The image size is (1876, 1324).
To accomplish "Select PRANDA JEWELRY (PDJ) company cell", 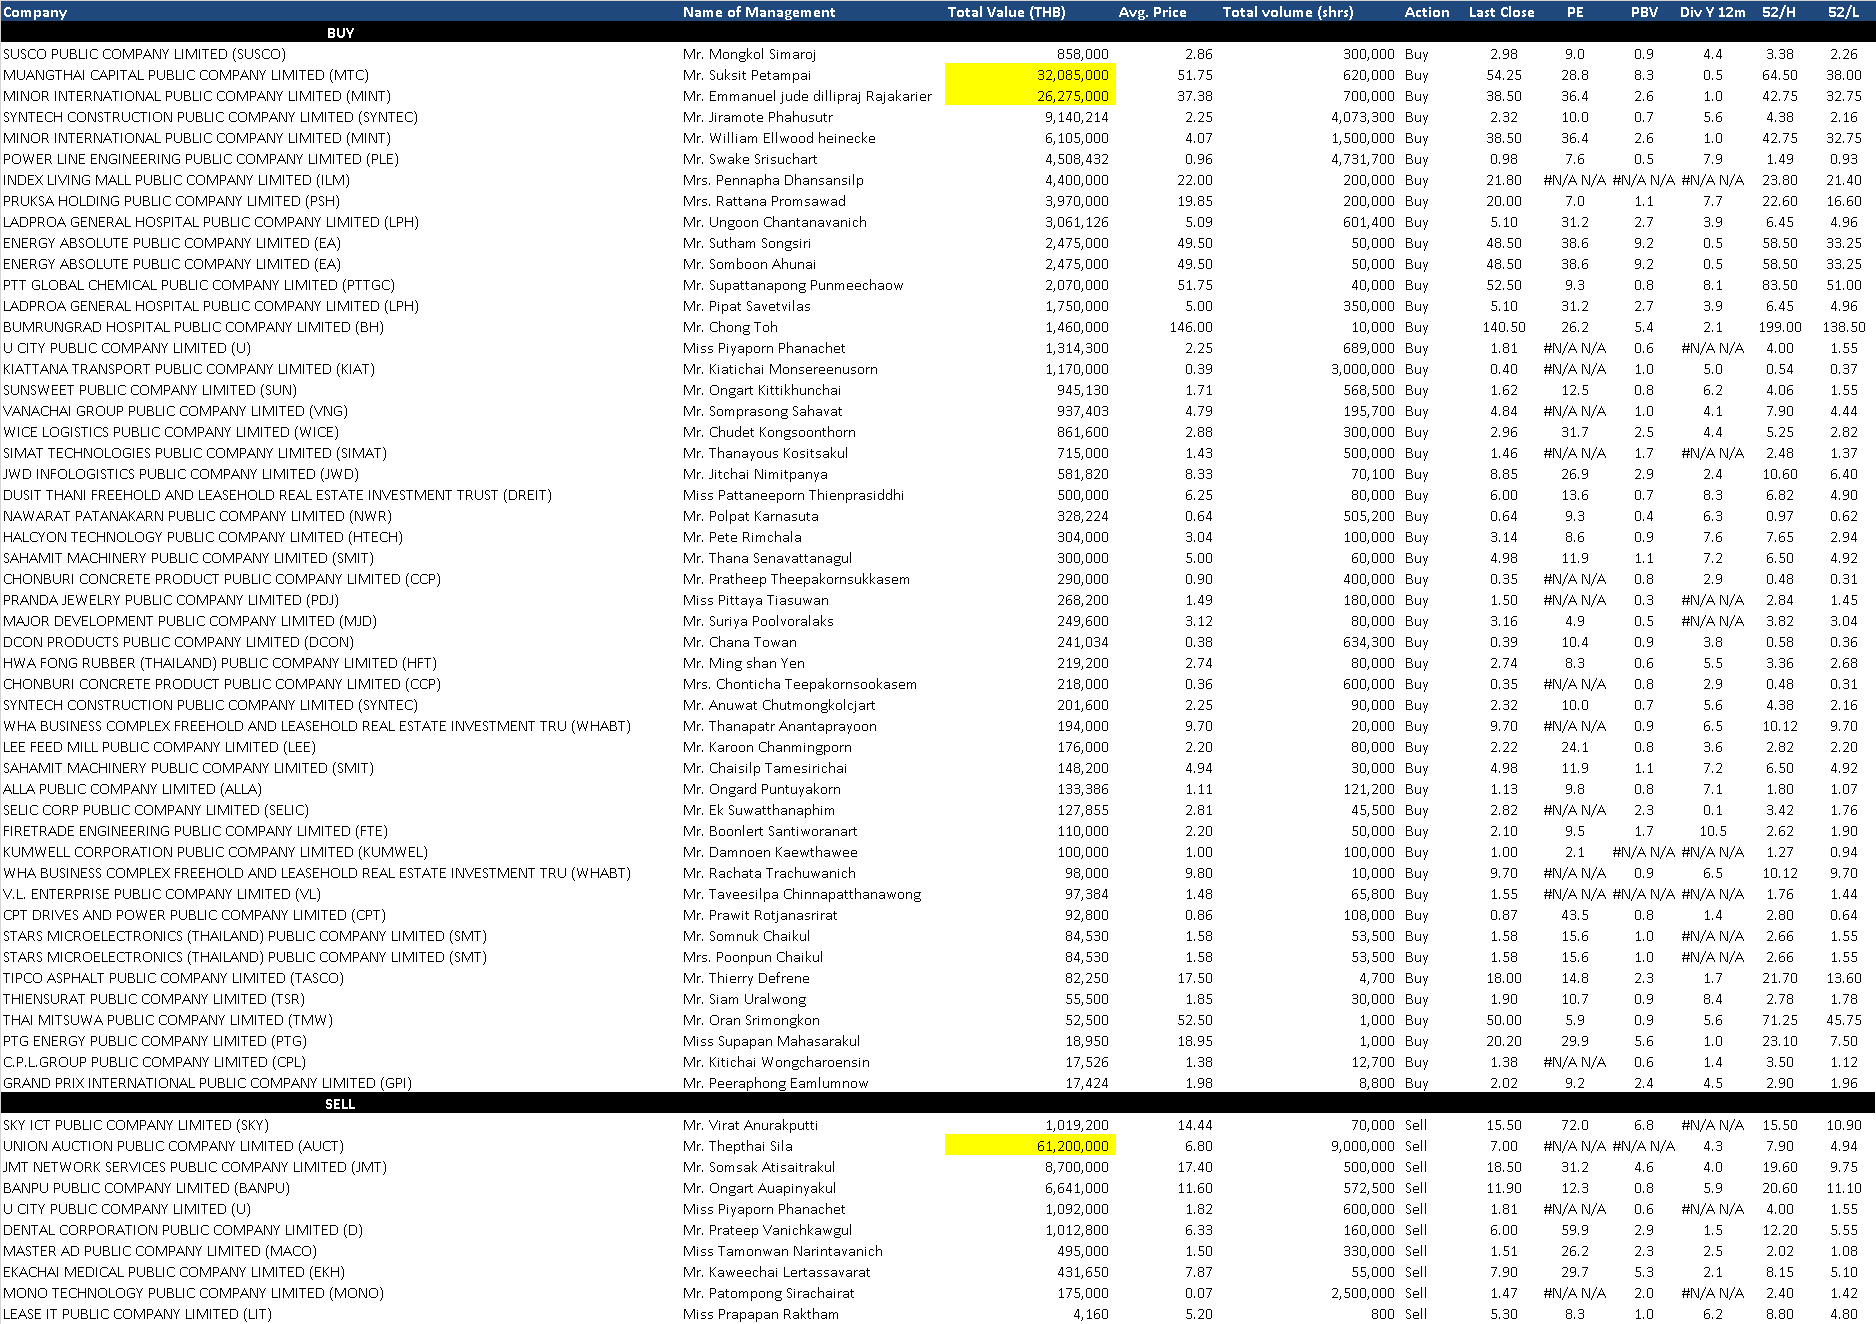I will (x=171, y=600).
